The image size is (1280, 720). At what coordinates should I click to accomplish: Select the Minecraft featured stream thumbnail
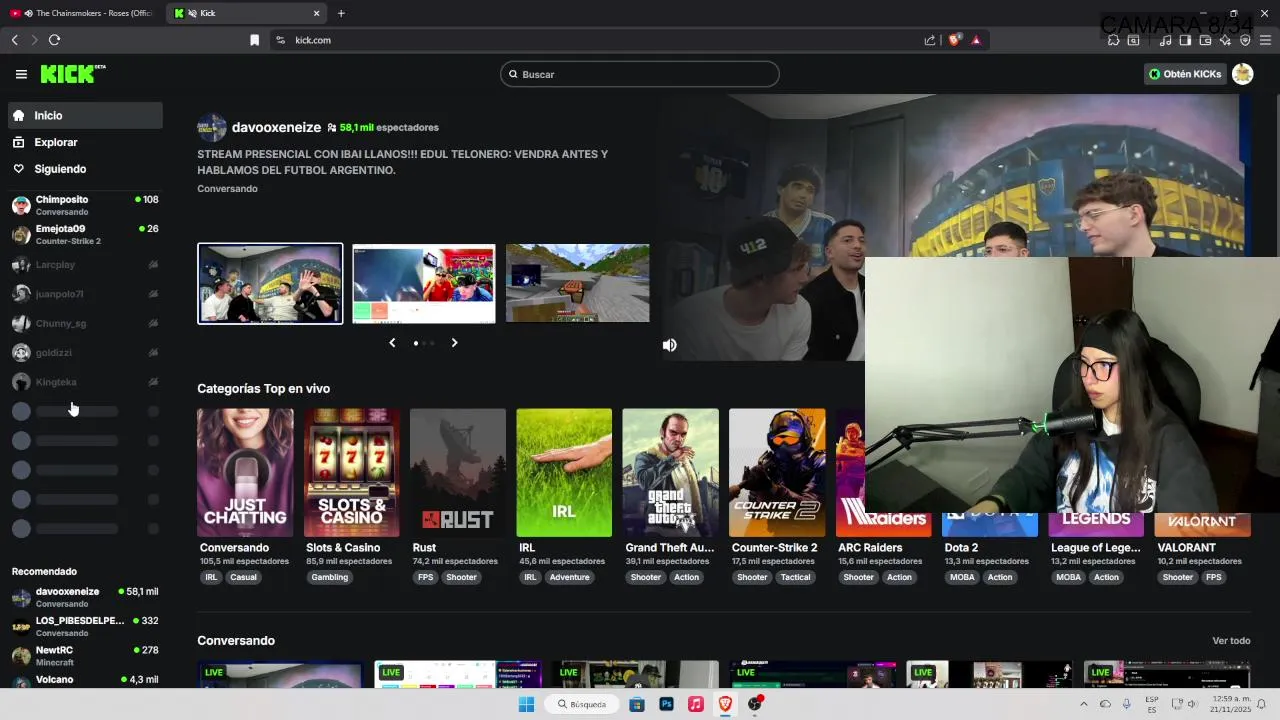click(x=578, y=283)
